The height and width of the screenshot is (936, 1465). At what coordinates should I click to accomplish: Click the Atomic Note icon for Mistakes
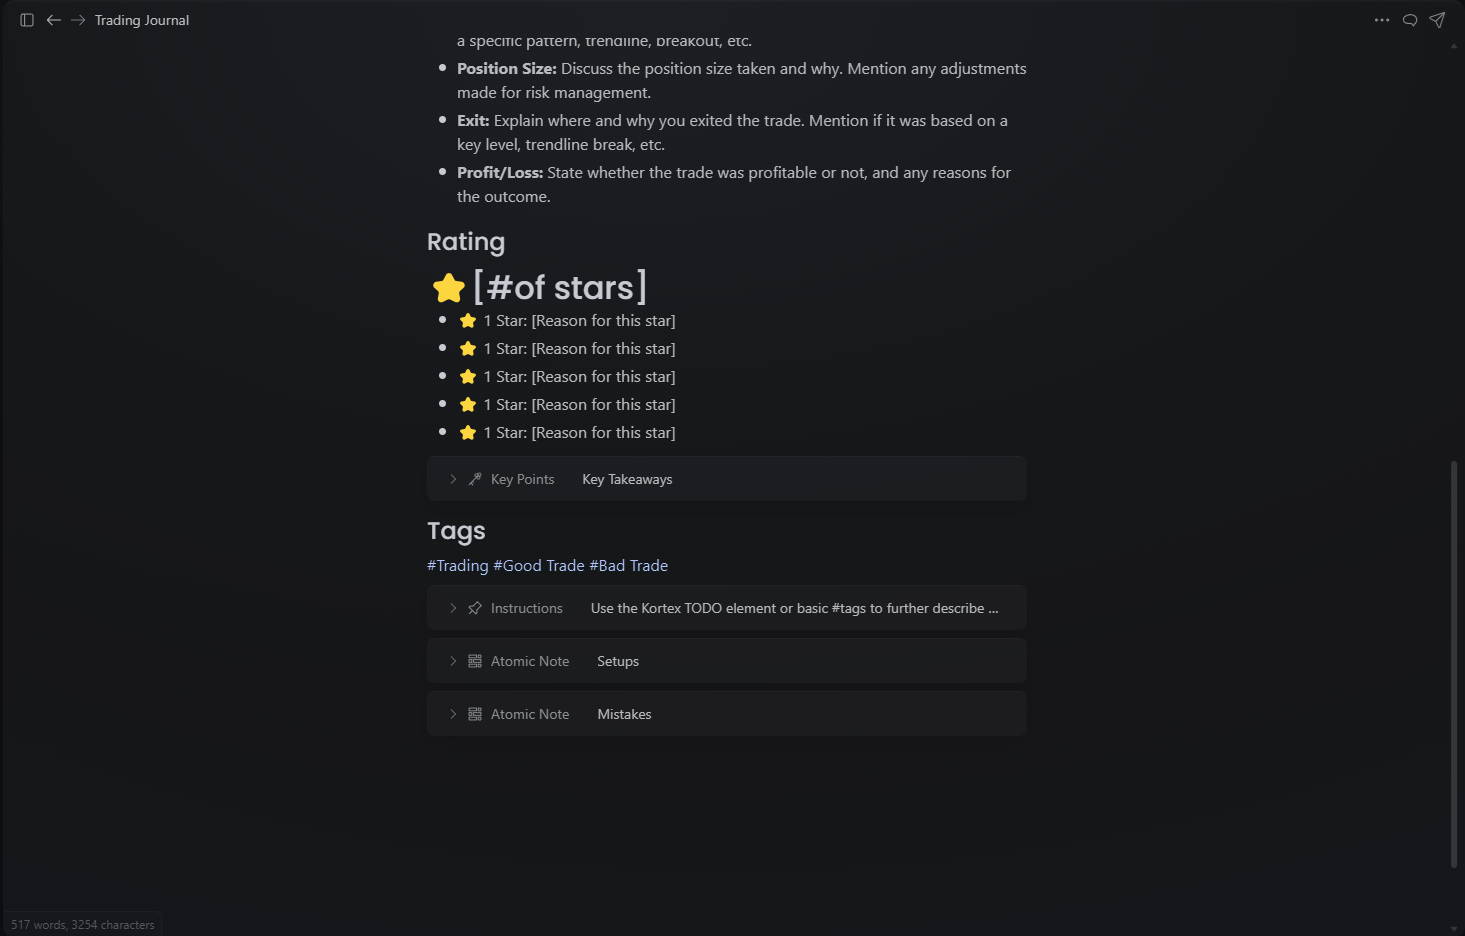[475, 714]
